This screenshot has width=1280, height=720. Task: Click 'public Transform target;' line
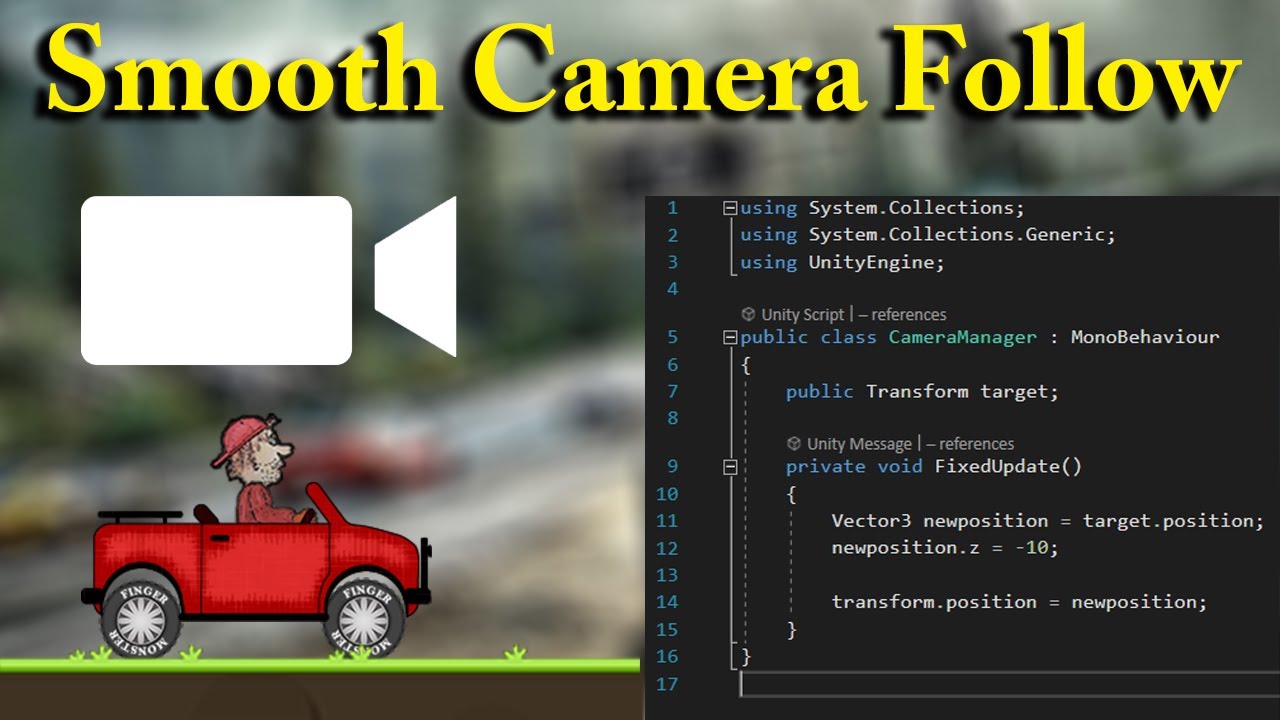point(922,391)
